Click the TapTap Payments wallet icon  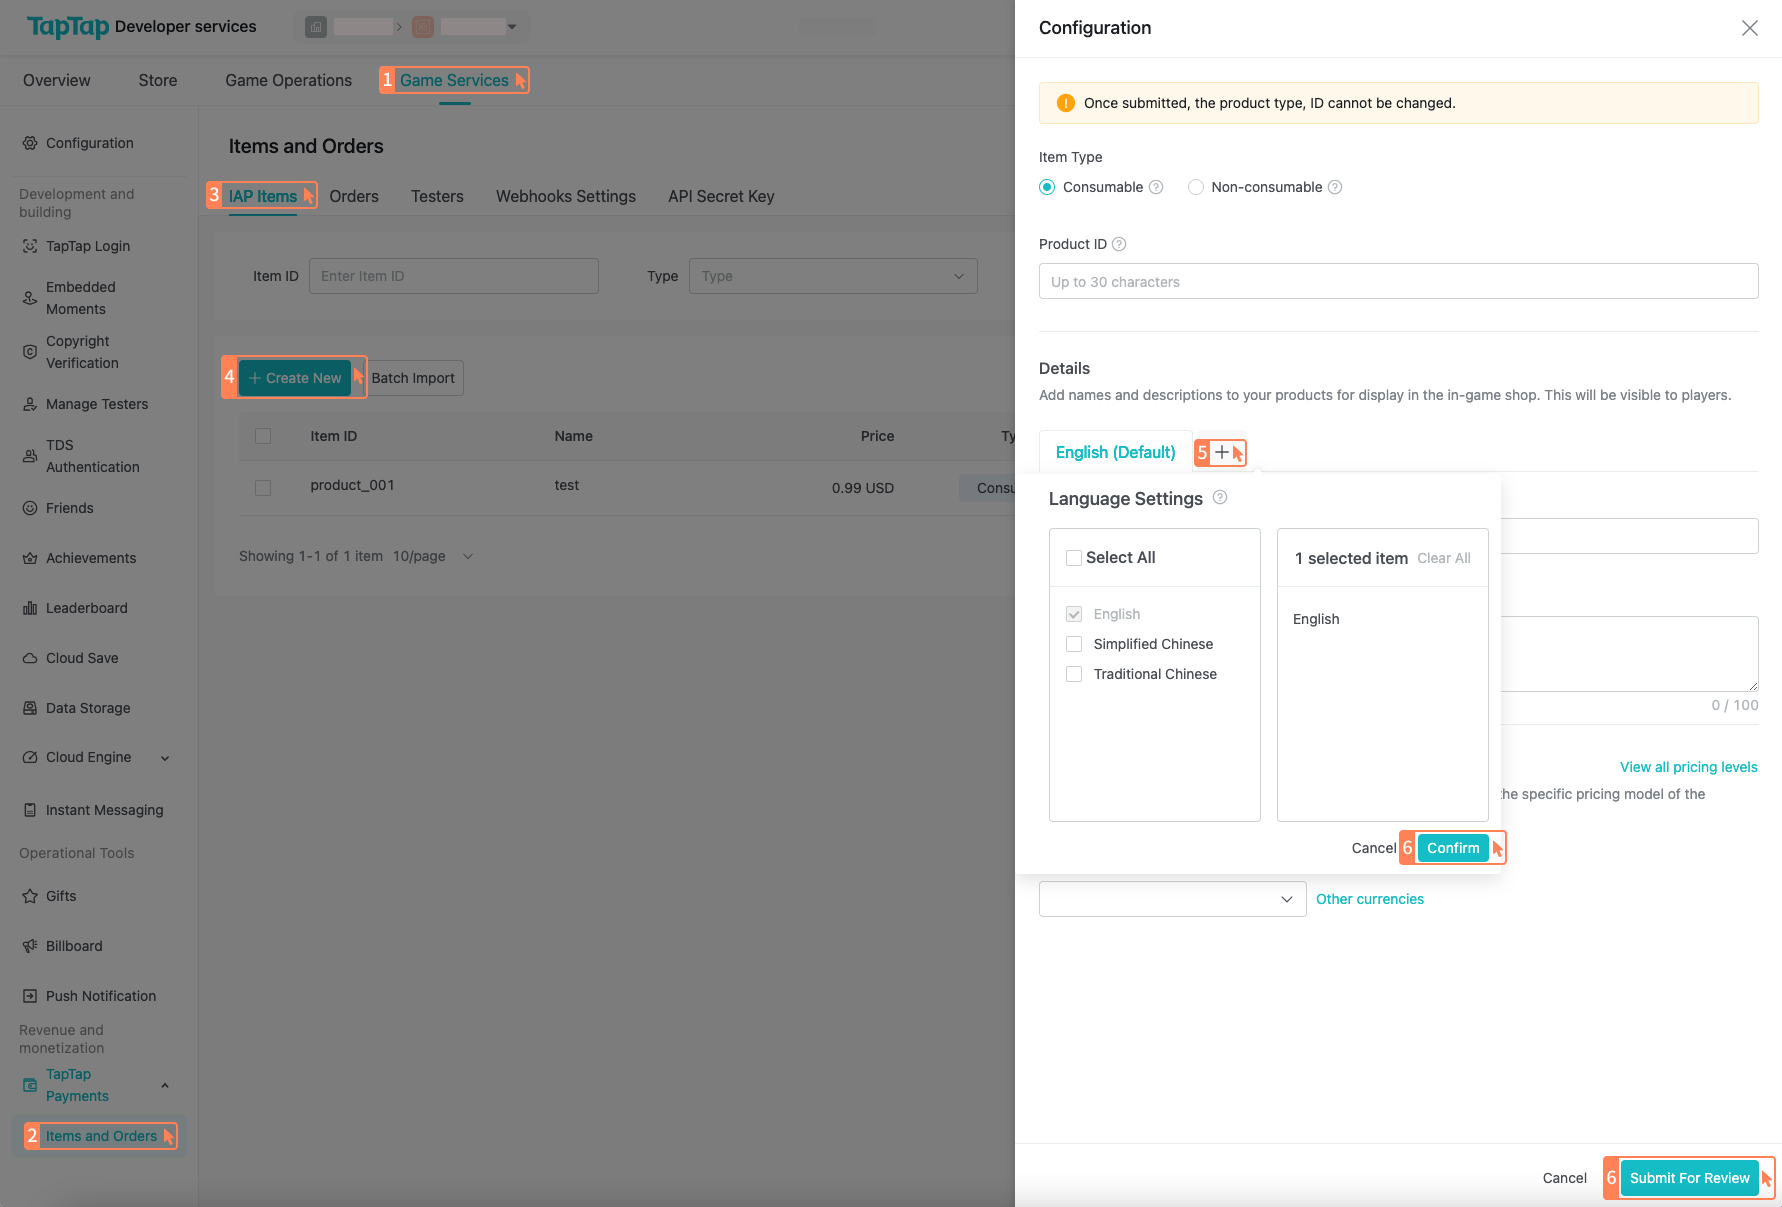30,1085
